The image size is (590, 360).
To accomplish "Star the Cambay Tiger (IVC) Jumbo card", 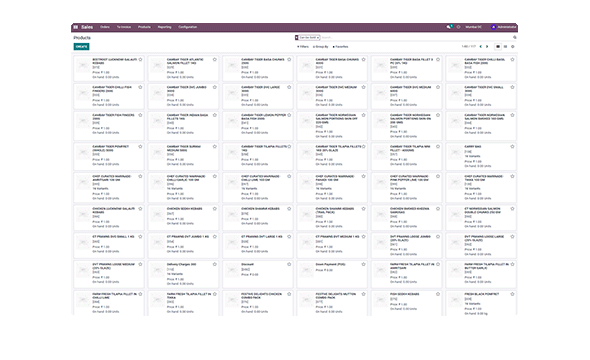I will (214, 87).
